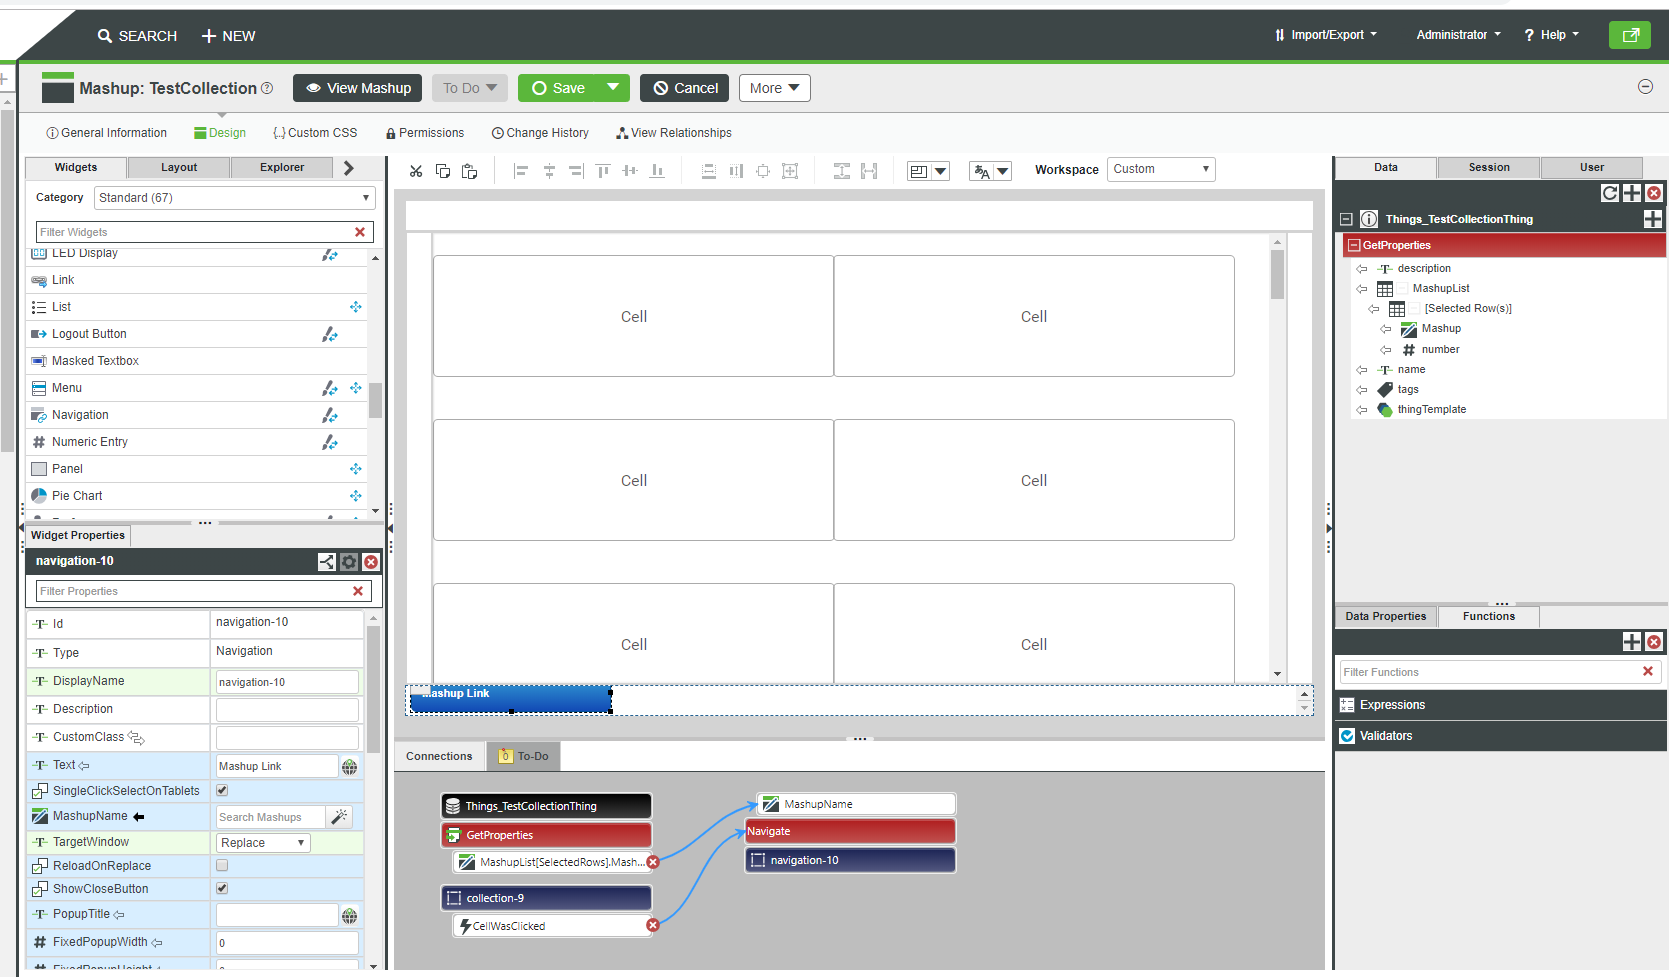Click the View Mashup button
This screenshot has height=977, width=1669.
point(357,88)
